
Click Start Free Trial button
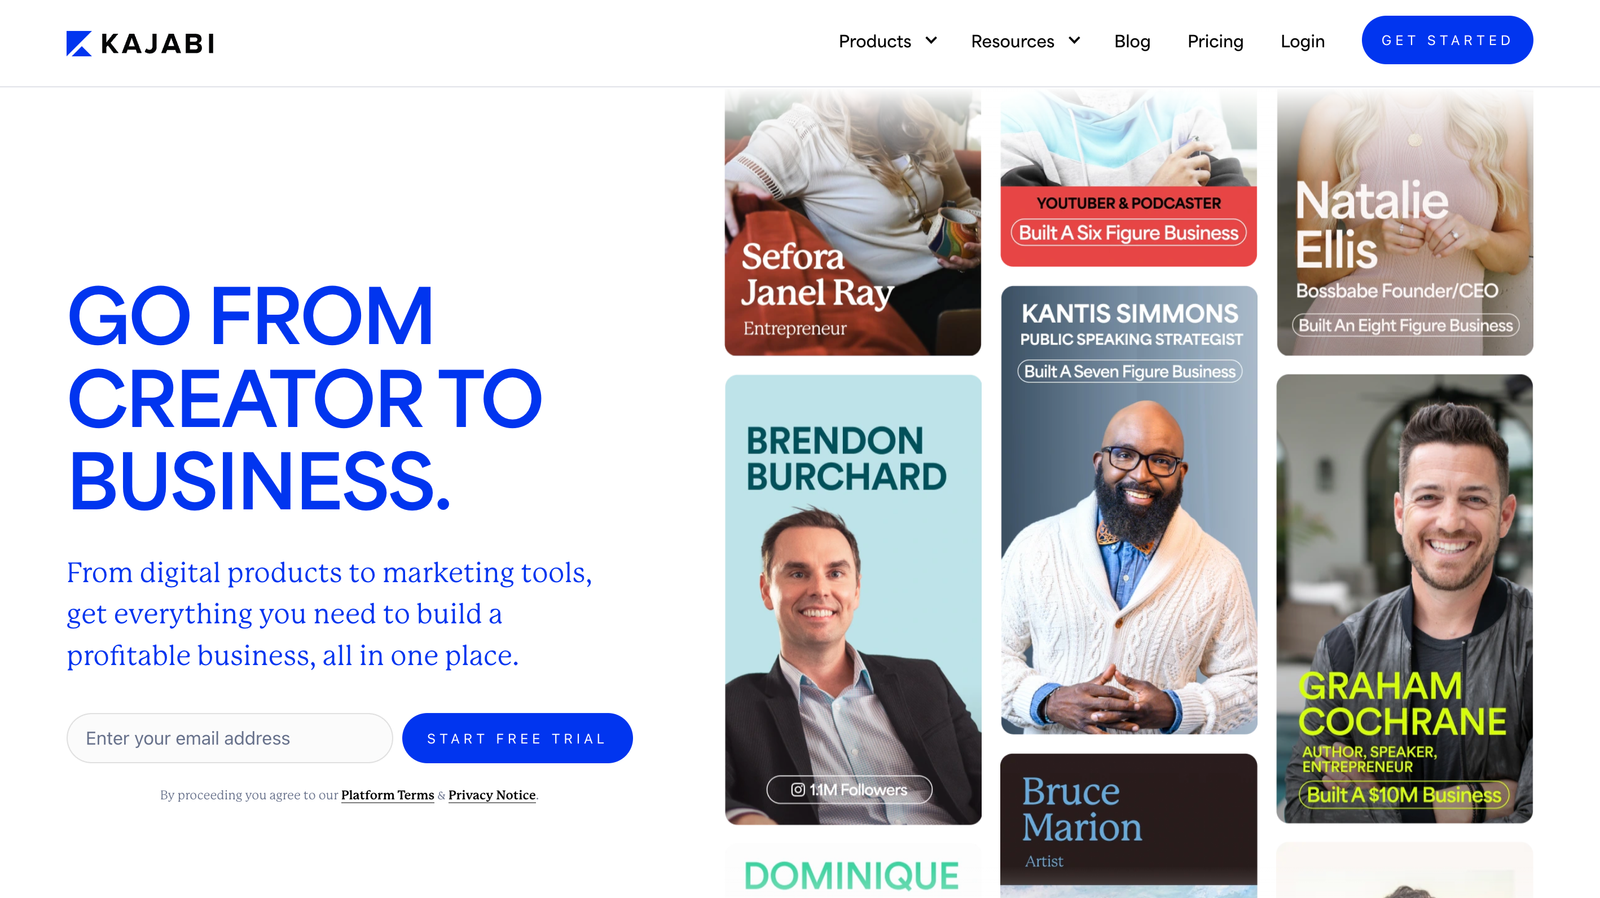pos(517,738)
